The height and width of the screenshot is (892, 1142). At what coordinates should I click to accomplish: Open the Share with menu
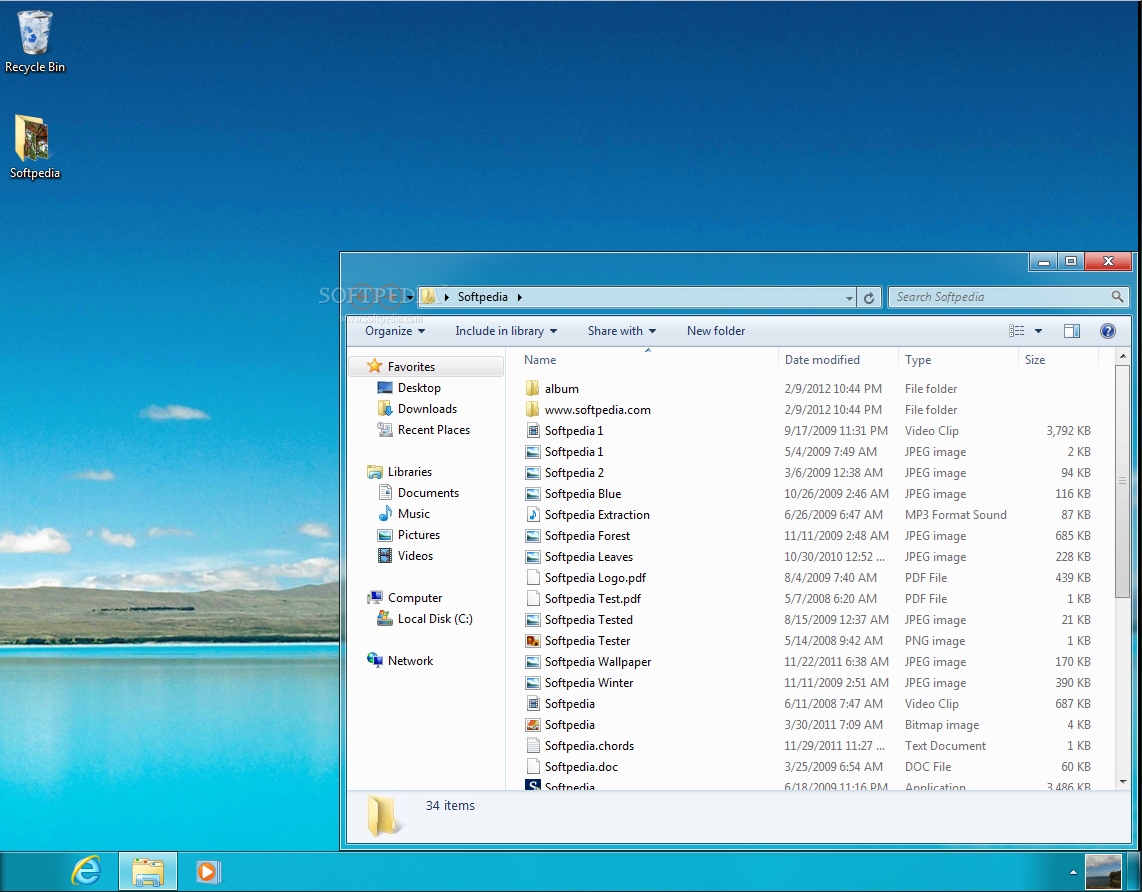click(x=622, y=331)
